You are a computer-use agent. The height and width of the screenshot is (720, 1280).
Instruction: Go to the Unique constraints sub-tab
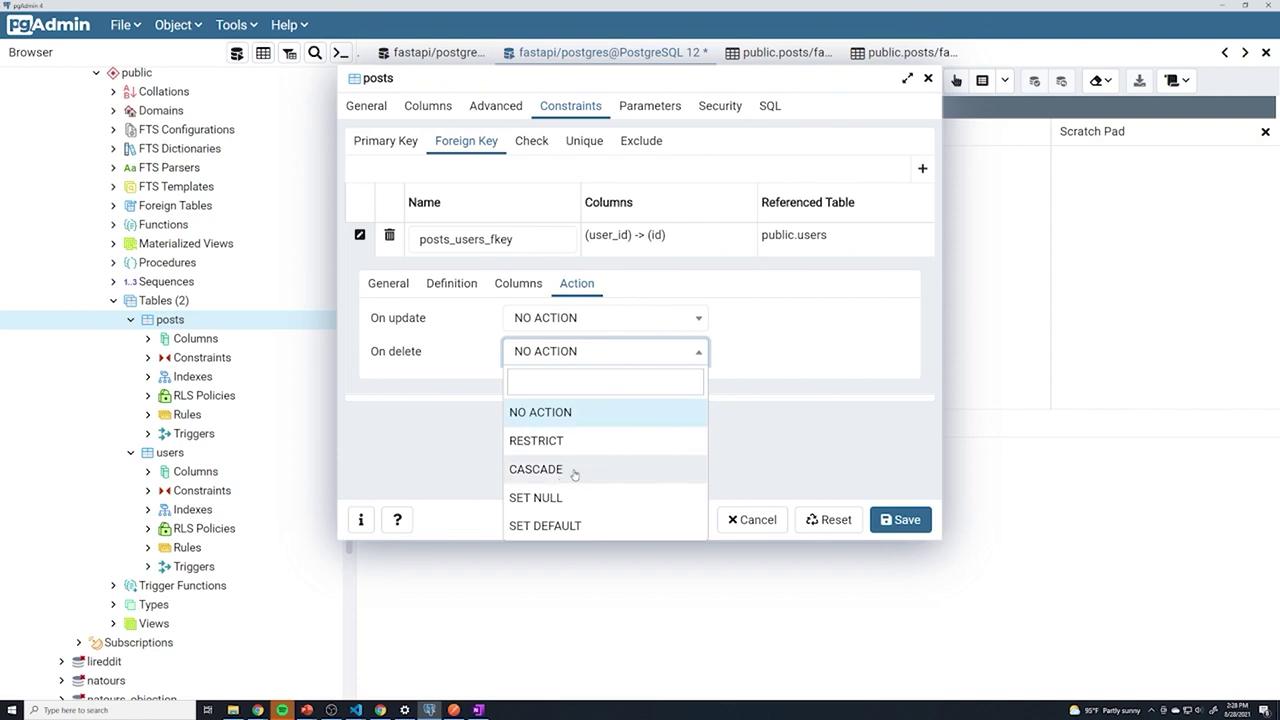click(x=584, y=141)
